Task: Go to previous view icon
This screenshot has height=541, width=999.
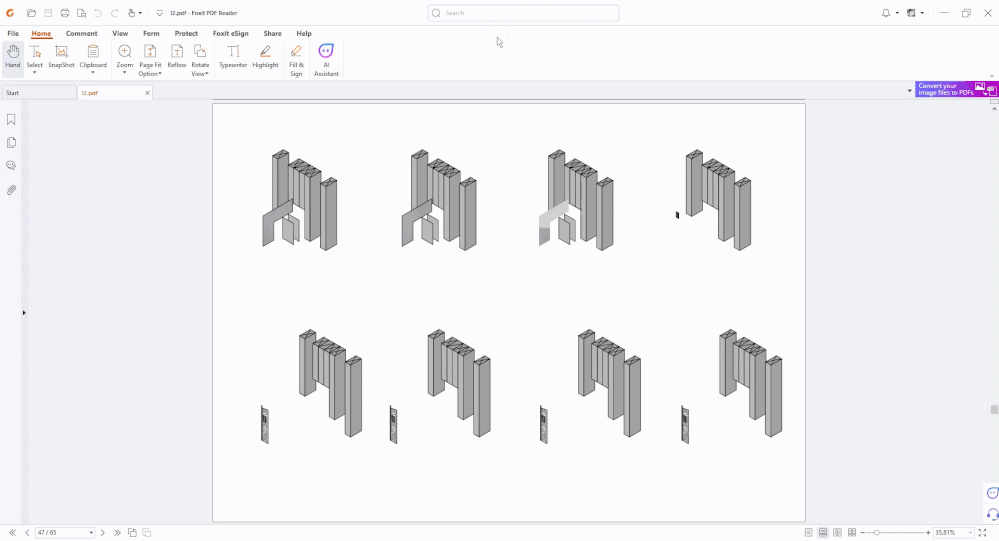Action: (133, 533)
